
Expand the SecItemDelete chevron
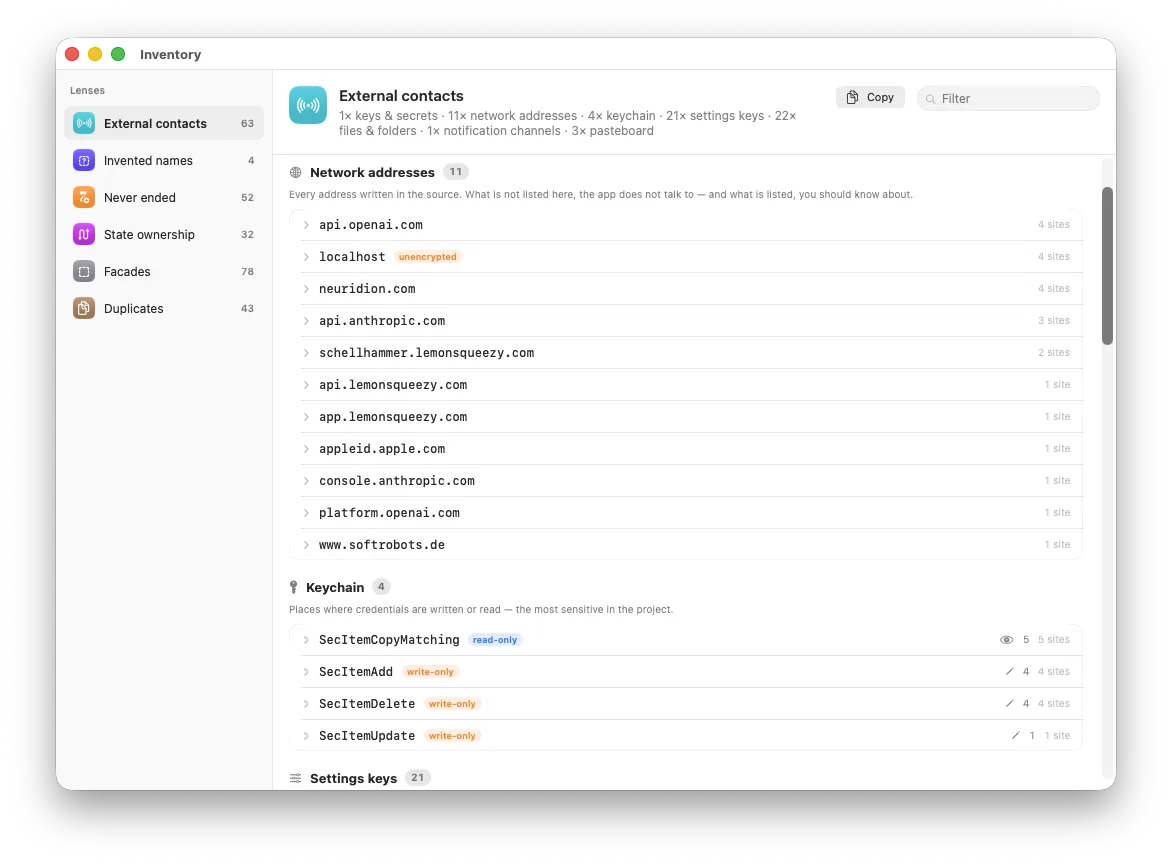(x=306, y=704)
